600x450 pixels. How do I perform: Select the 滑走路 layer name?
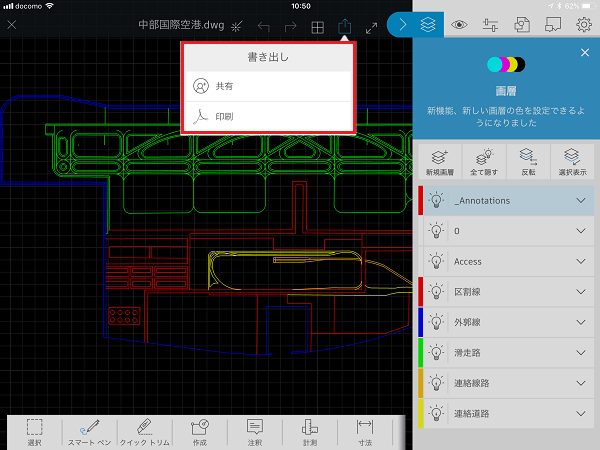tap(467, 353)
